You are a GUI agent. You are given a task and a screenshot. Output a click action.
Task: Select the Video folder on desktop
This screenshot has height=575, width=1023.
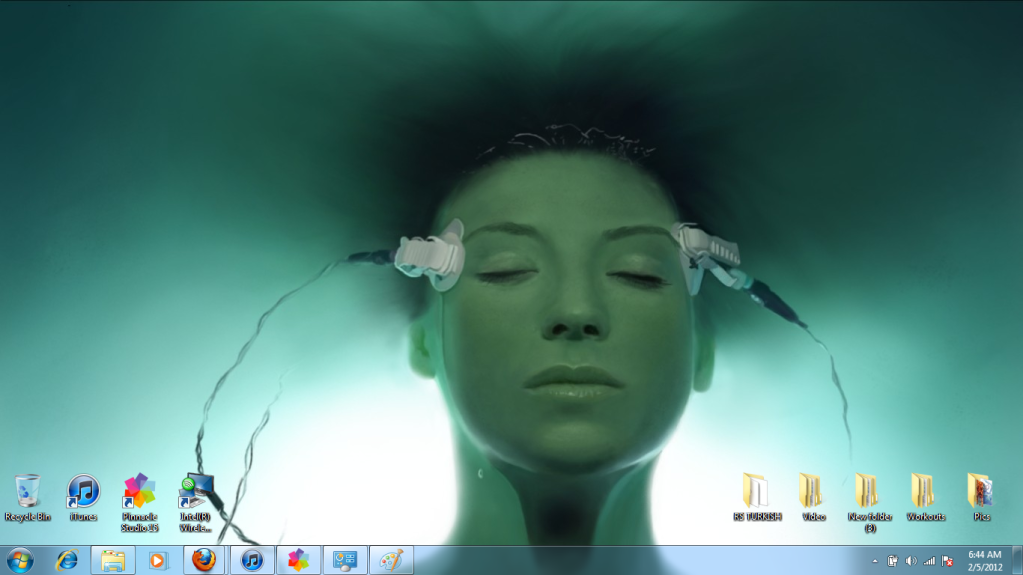pyautogui.click(x=812, y=491)
